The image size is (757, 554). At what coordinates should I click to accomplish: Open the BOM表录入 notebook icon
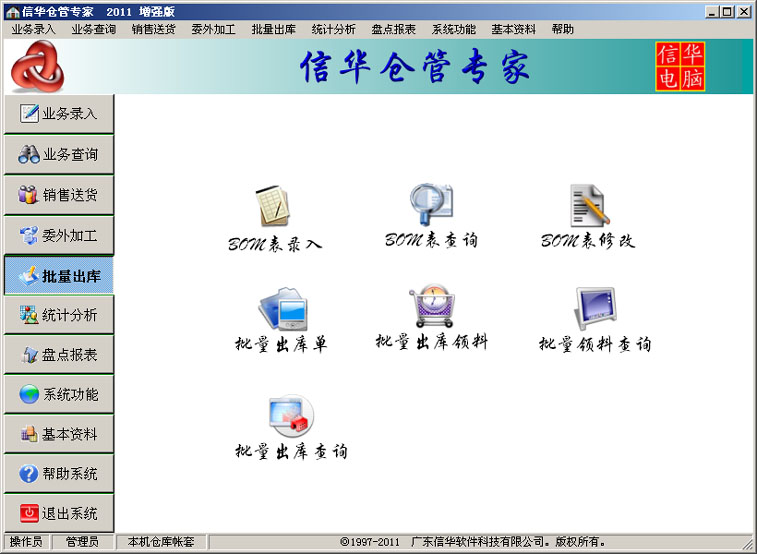click(x=273, y=206)
